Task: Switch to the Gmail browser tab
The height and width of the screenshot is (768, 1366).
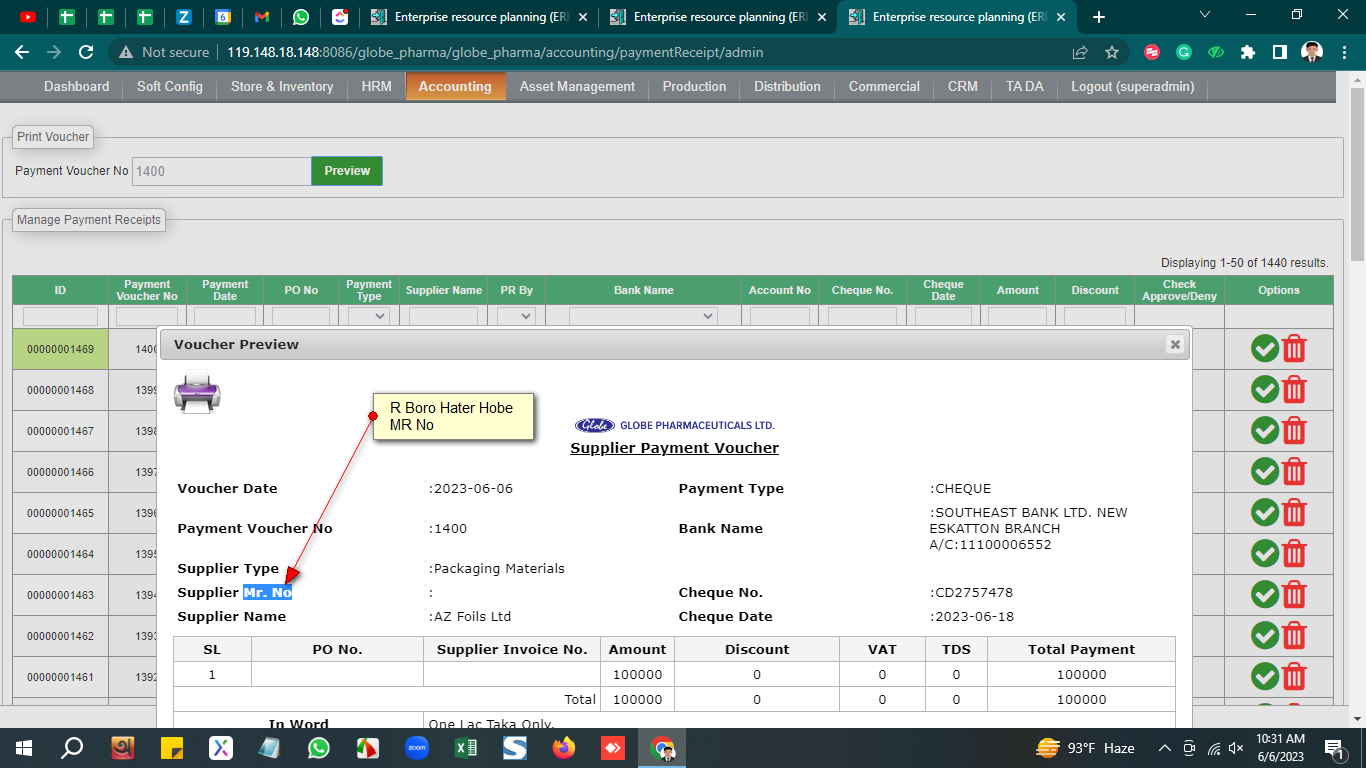Action: coord(262,17)
